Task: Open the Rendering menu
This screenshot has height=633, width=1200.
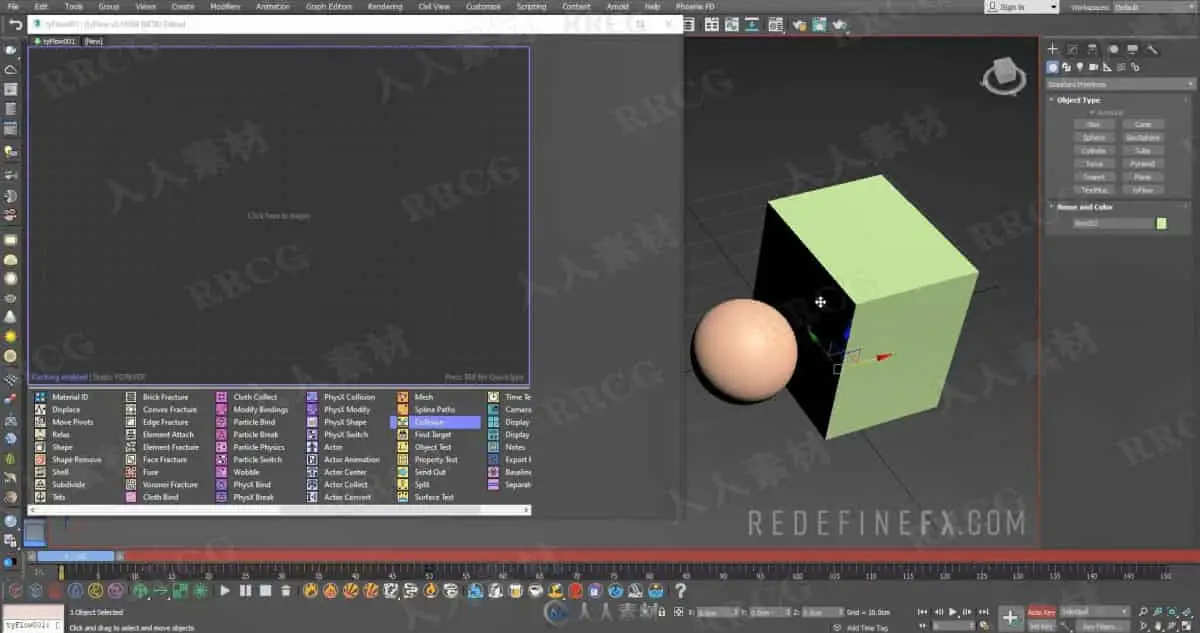Action: coord(385,6)
